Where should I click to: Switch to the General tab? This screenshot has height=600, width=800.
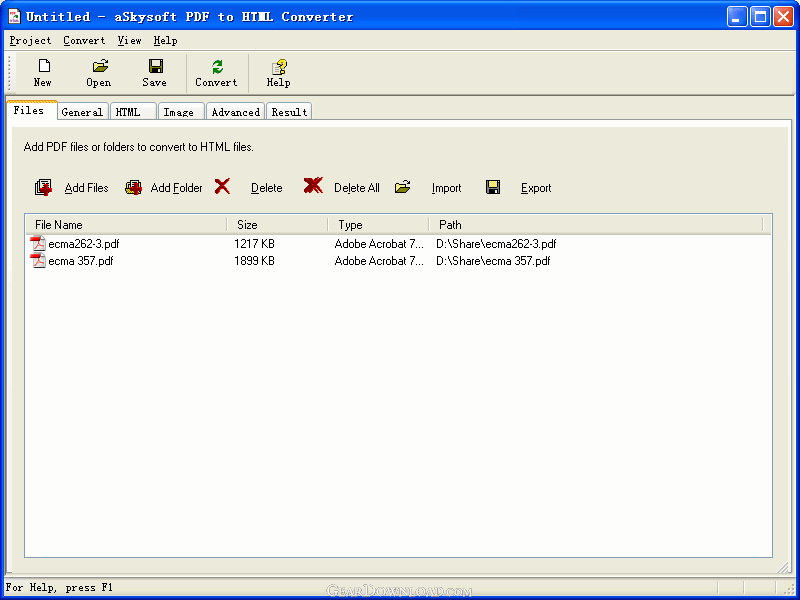point(82,112)
